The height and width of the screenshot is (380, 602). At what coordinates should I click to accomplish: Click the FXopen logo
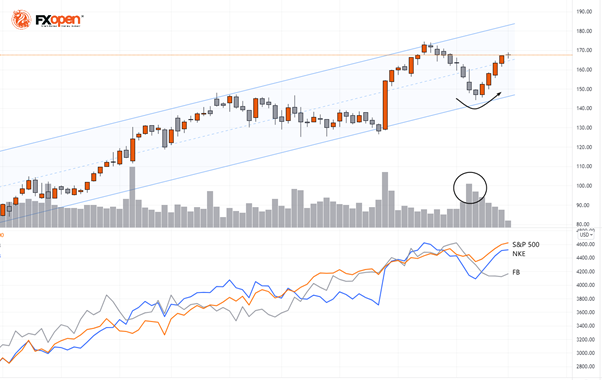coord(47,20)
